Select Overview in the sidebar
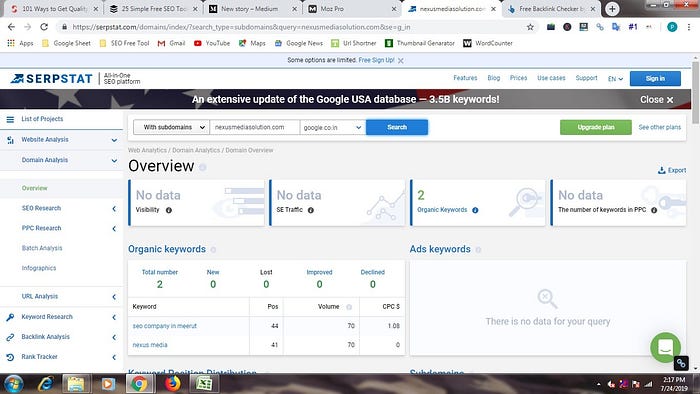The image size is (700, 394). (x=34, y=188)
